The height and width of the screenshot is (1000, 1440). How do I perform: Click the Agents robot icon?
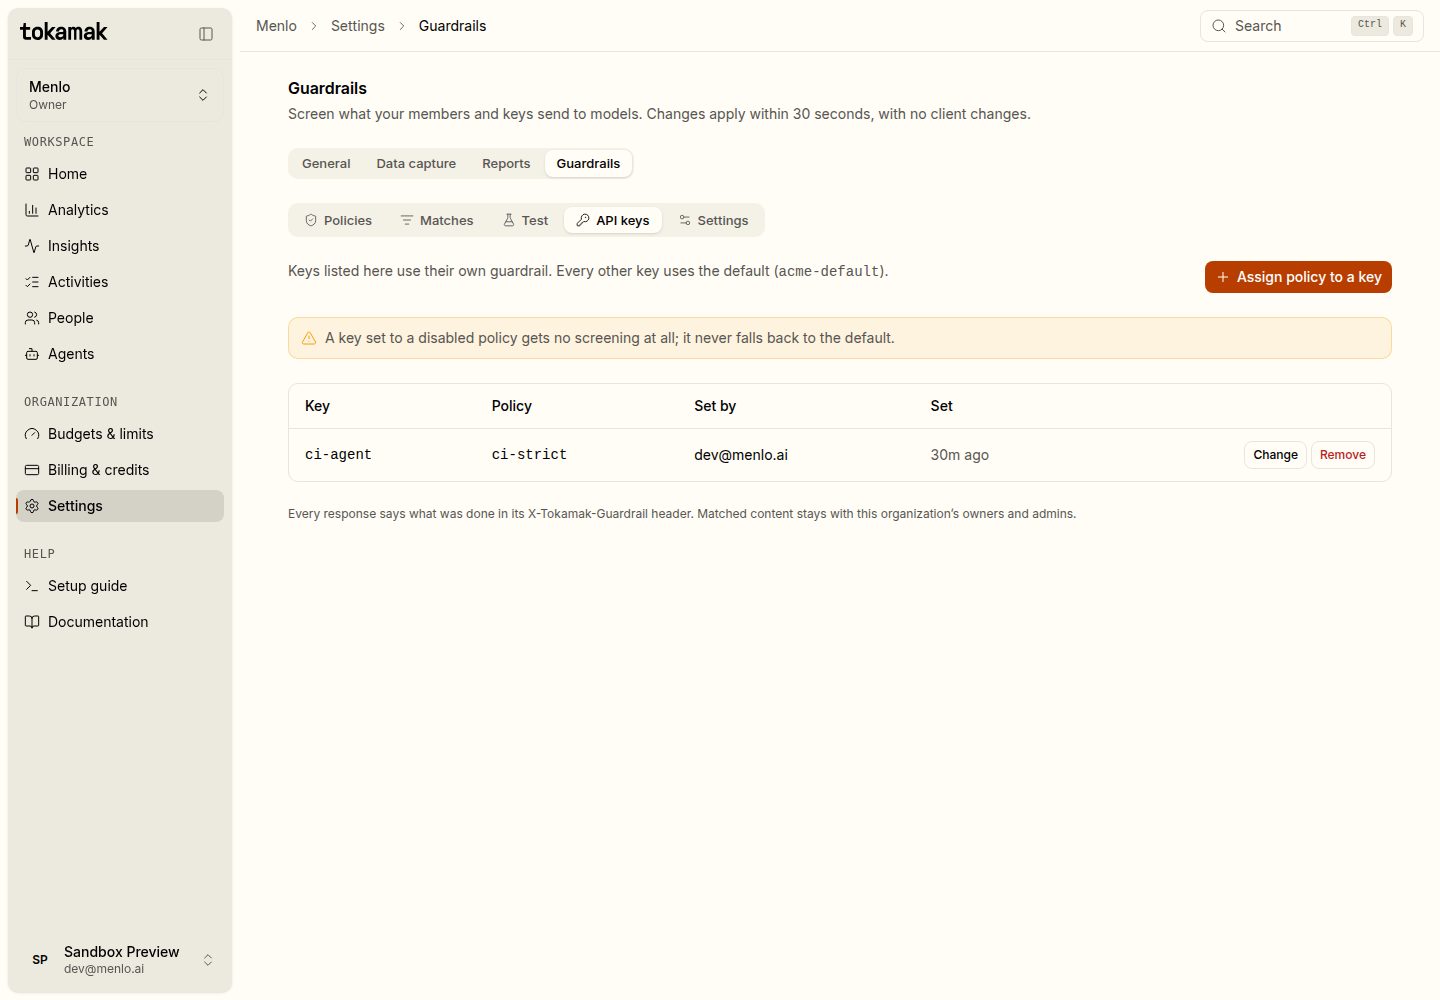click(x=32, y=354)
